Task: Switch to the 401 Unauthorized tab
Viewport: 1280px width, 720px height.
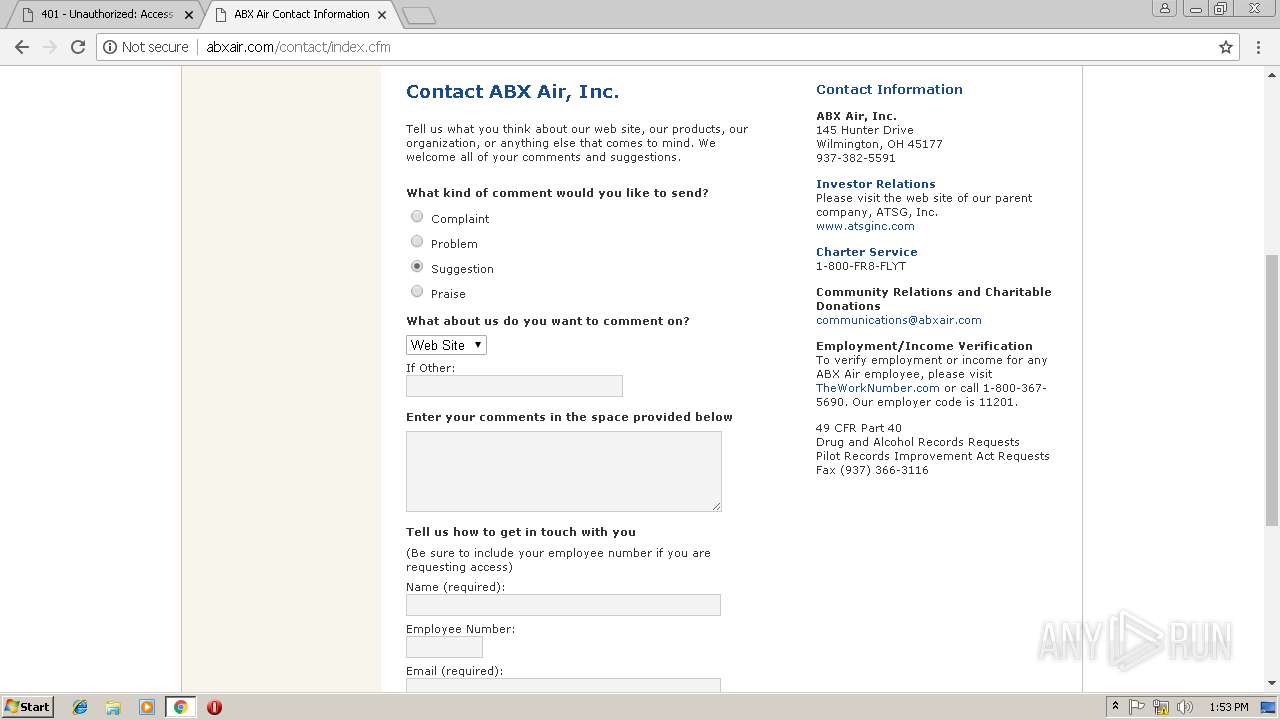Action: [104, 15]
